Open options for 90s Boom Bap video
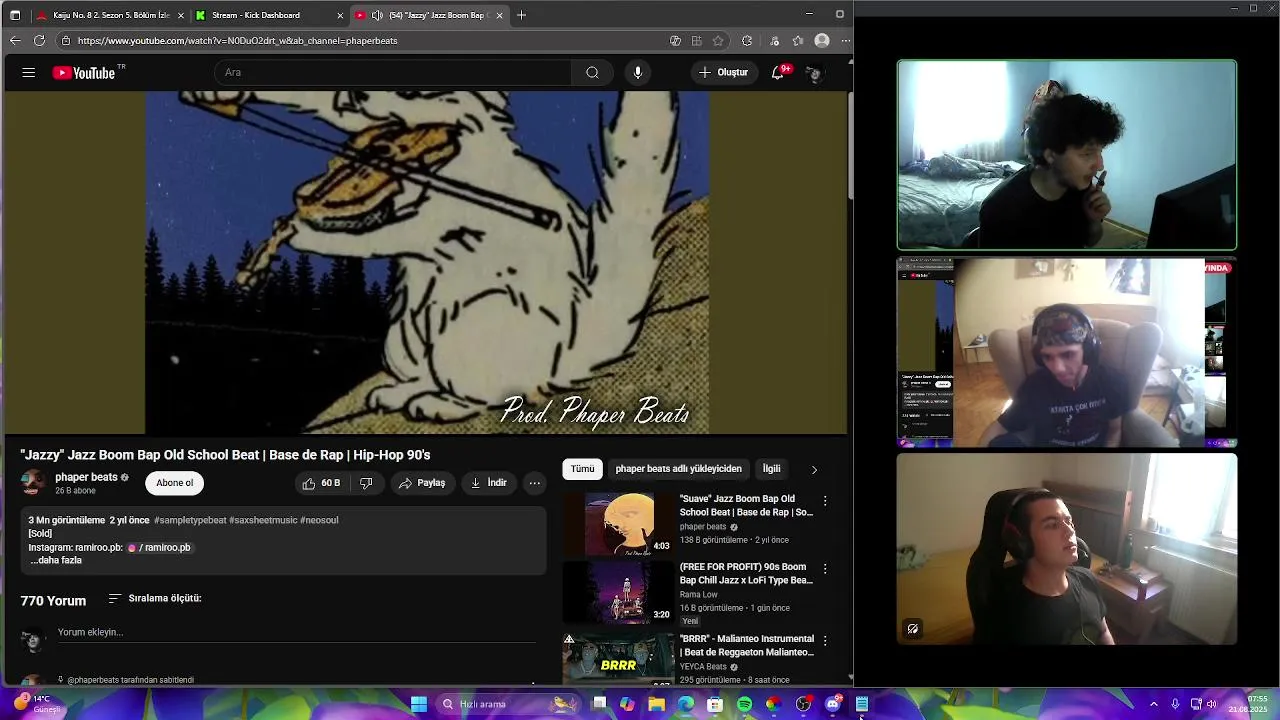1280x720 pixels. point(825,568)
